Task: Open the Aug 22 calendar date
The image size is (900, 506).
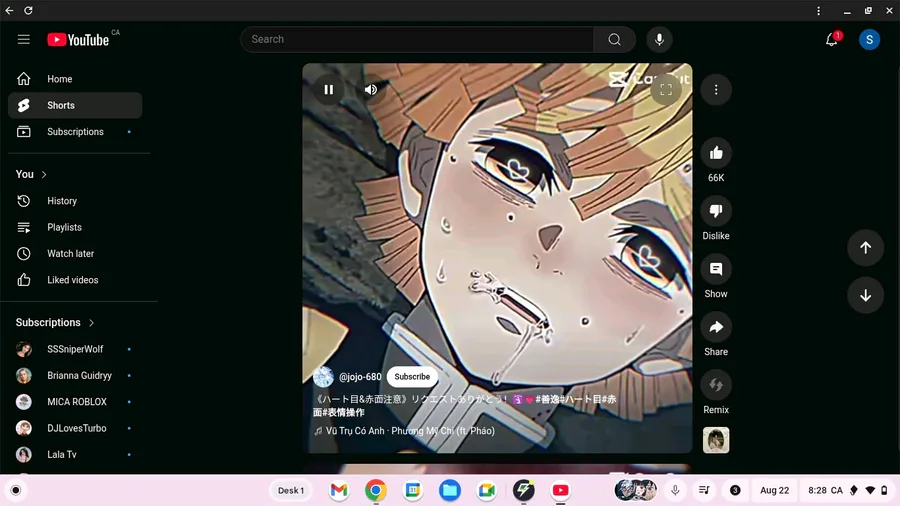Action: (x=774, y=491)
